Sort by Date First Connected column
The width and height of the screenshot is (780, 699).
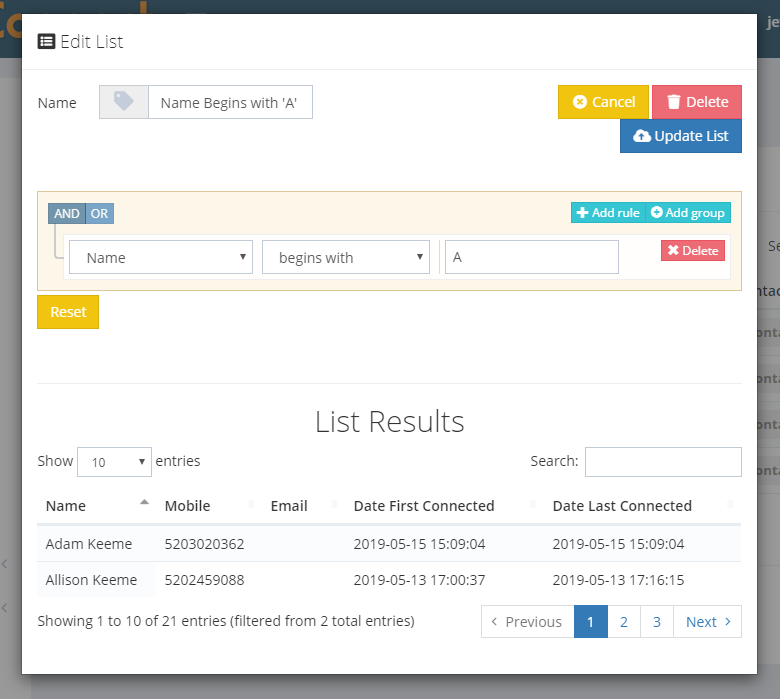click(444, 506)
